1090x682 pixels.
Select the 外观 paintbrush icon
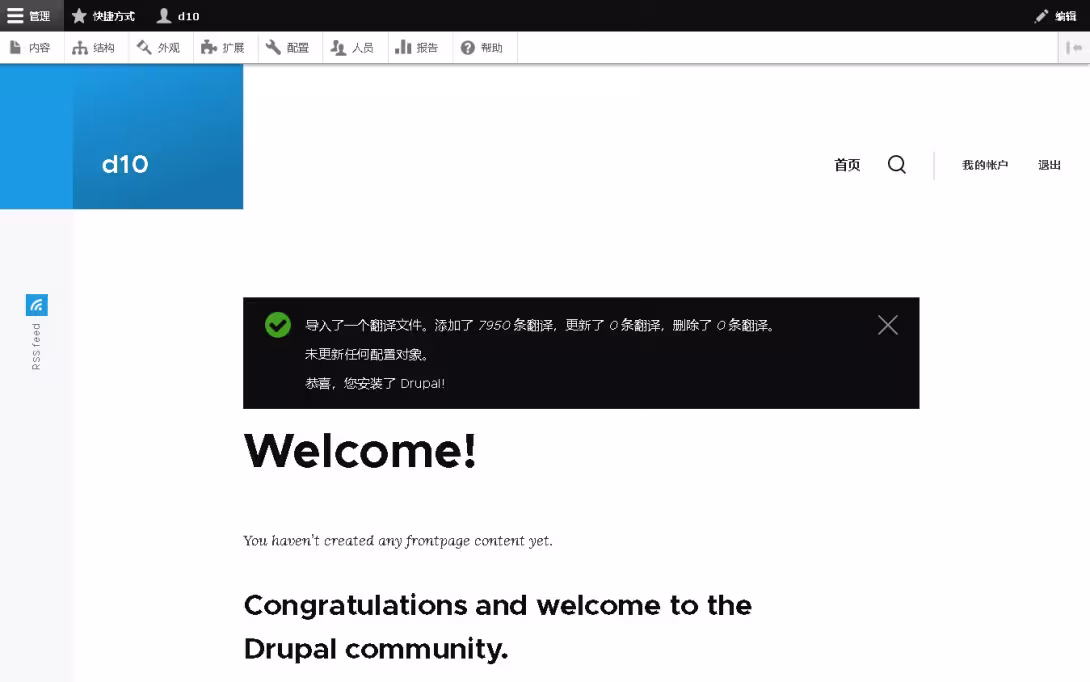coord(145,46)
